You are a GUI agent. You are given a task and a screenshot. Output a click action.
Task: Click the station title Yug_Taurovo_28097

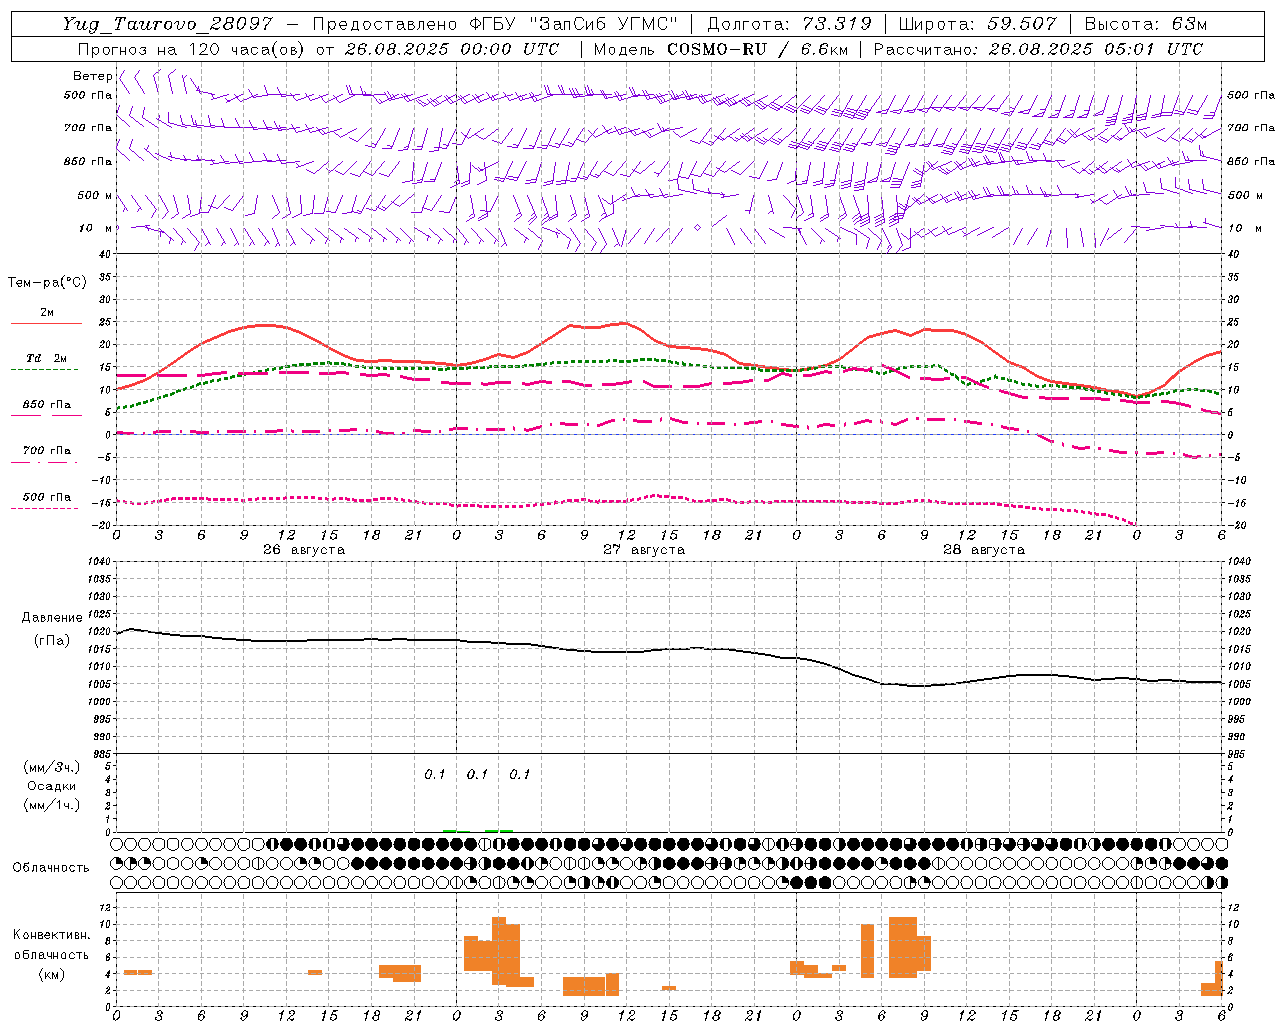coord(170,24)
